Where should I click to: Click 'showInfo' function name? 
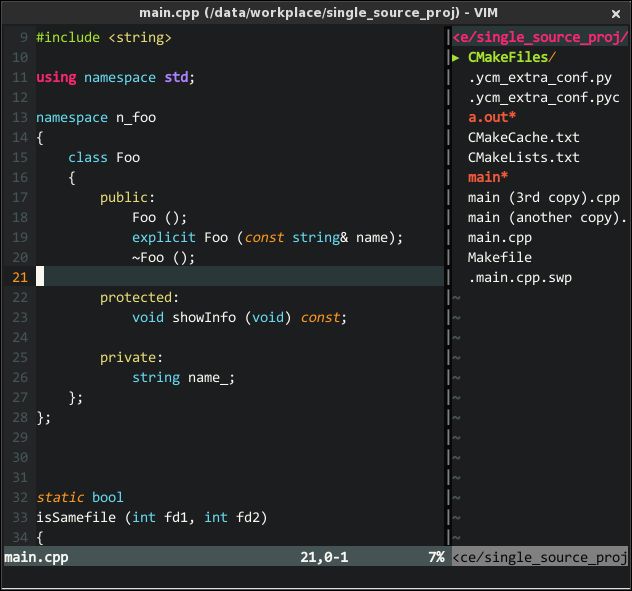(204, 317)
